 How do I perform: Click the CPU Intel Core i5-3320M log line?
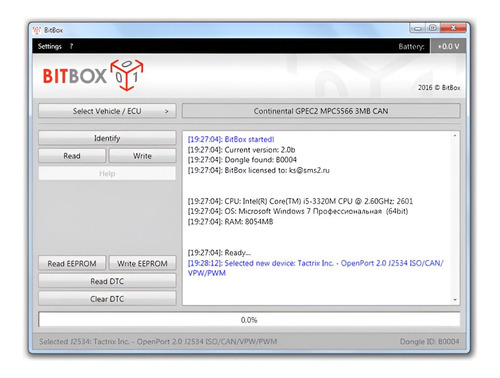300,201
